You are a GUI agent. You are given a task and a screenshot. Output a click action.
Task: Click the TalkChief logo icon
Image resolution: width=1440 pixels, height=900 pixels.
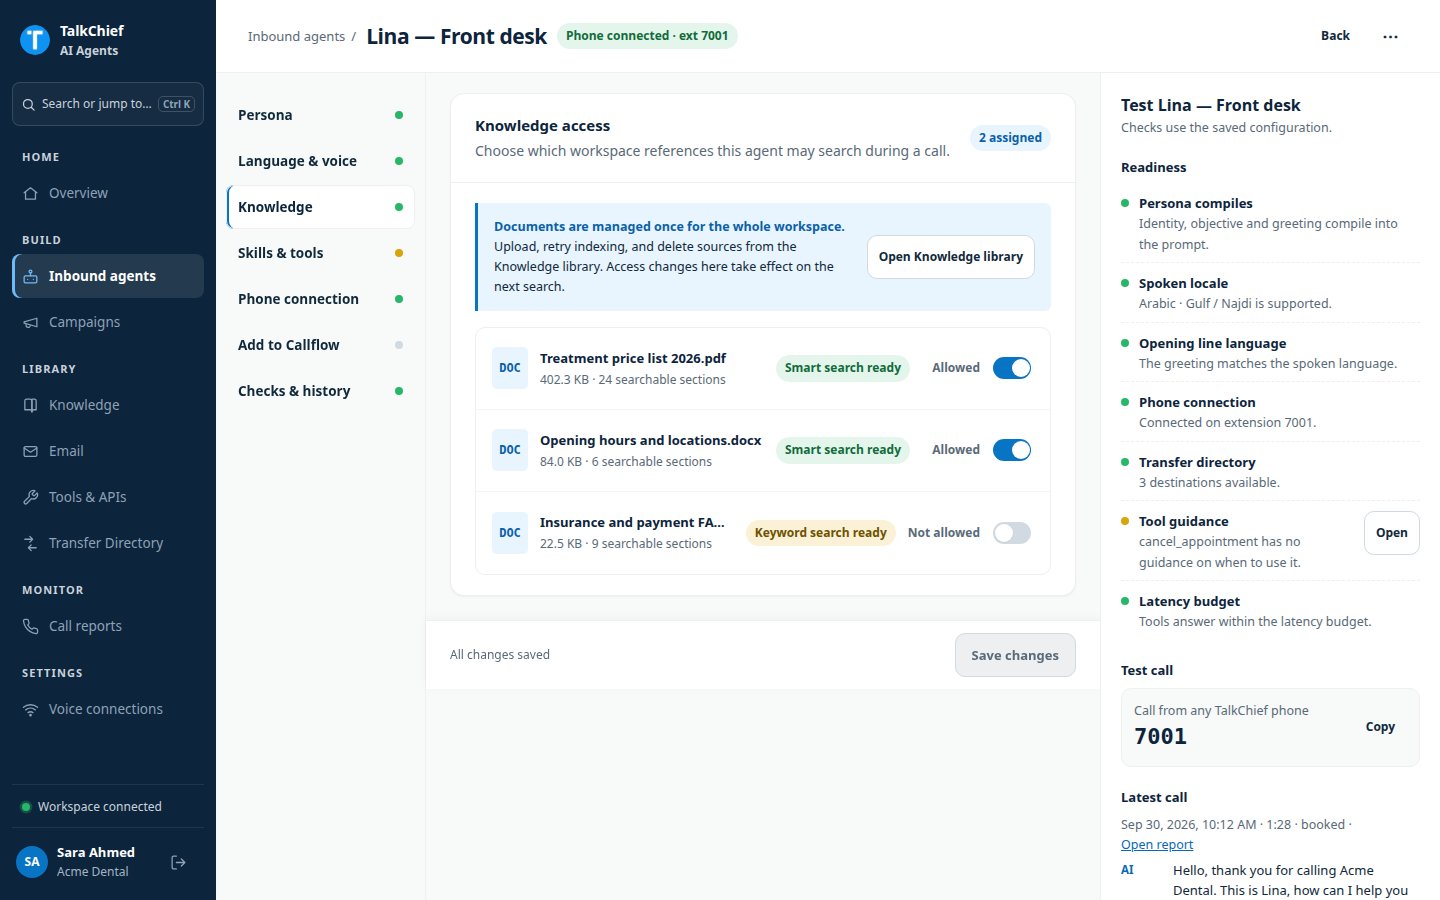point(35,40)
